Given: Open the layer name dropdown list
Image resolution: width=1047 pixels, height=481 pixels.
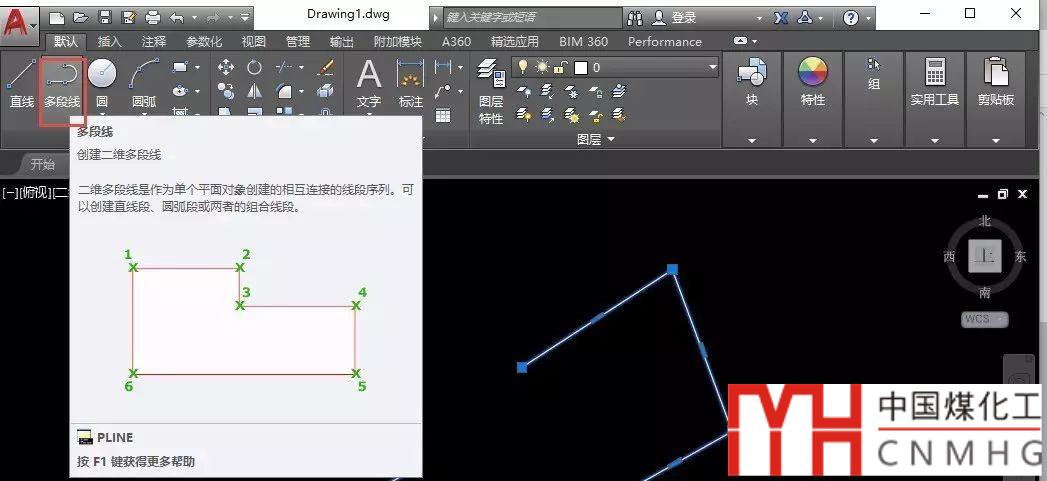Looking at the screenshot, I should click(x=712, y=67).
